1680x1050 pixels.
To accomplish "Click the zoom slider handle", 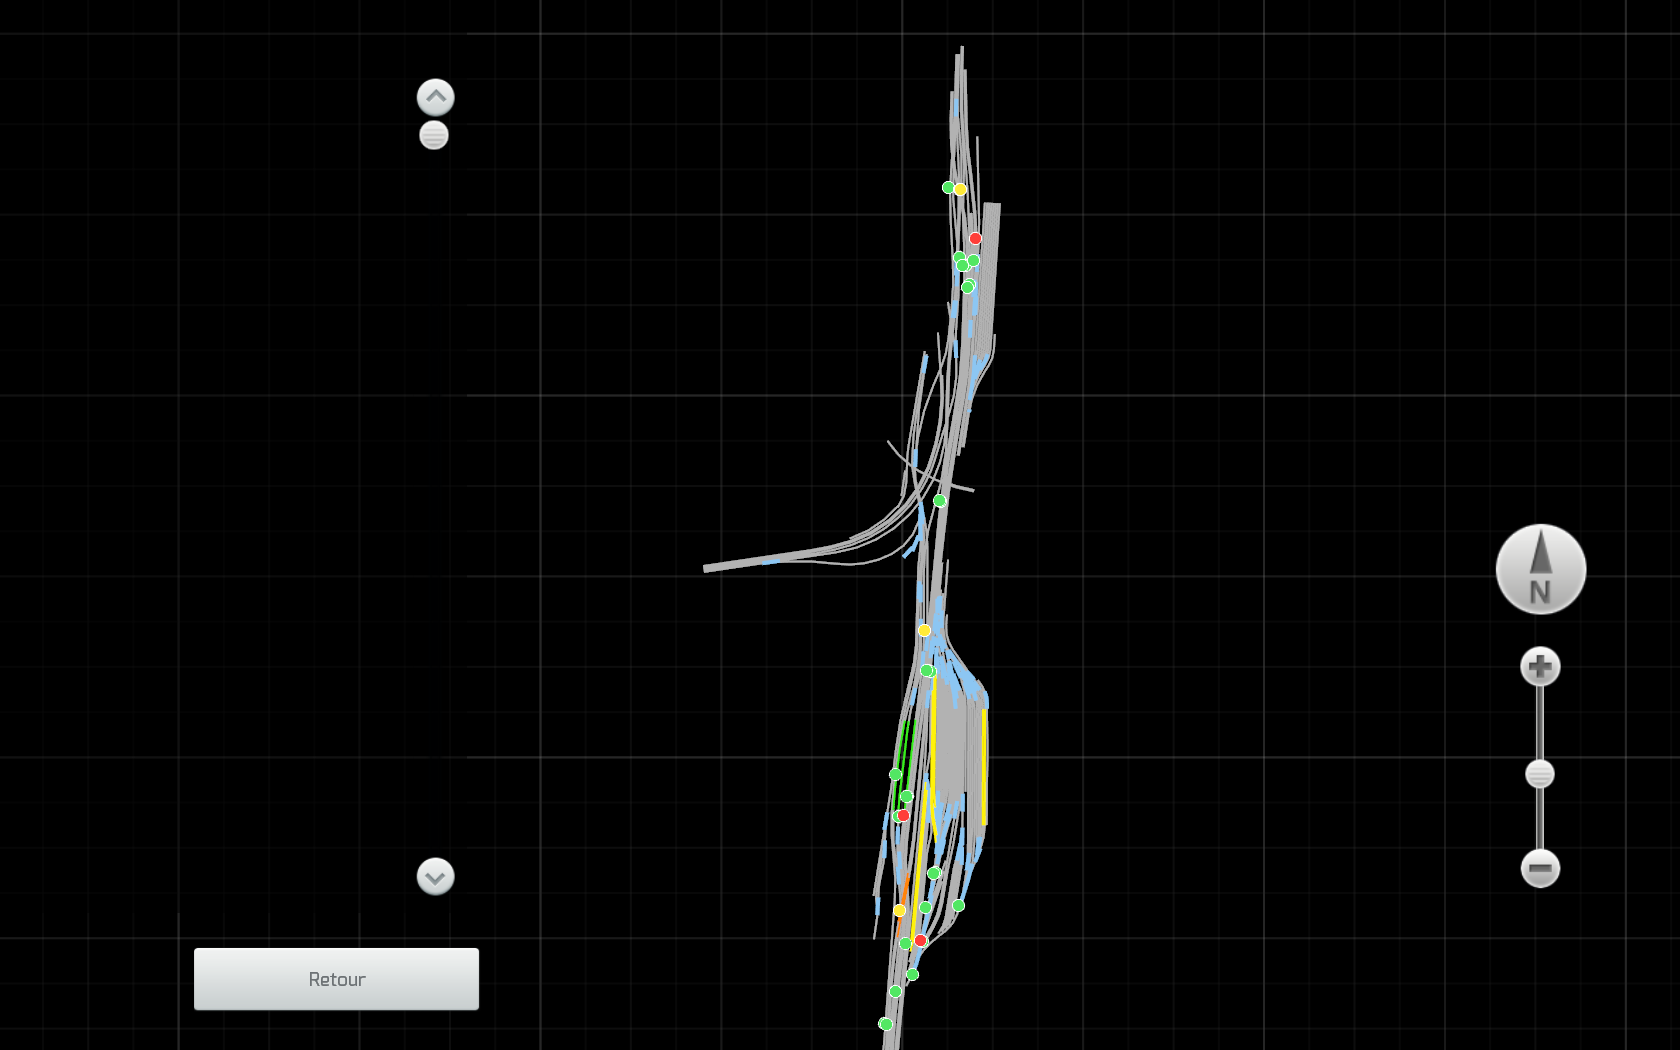I will (1540, 774).
